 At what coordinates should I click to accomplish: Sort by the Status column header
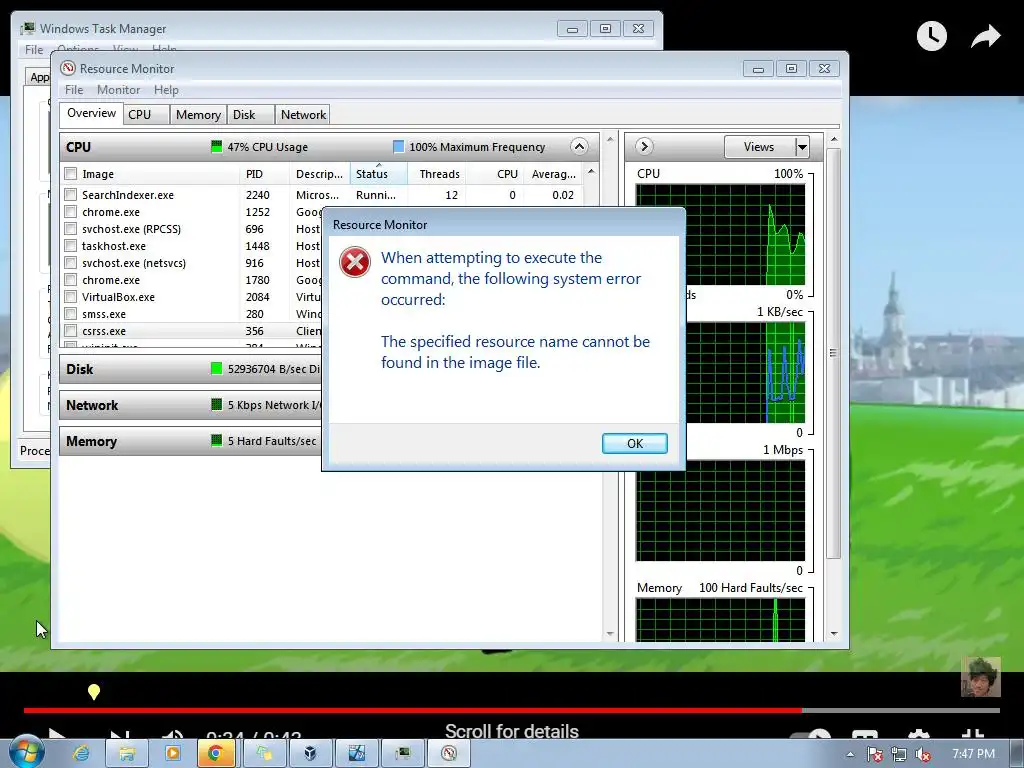[x=379, y=174]
